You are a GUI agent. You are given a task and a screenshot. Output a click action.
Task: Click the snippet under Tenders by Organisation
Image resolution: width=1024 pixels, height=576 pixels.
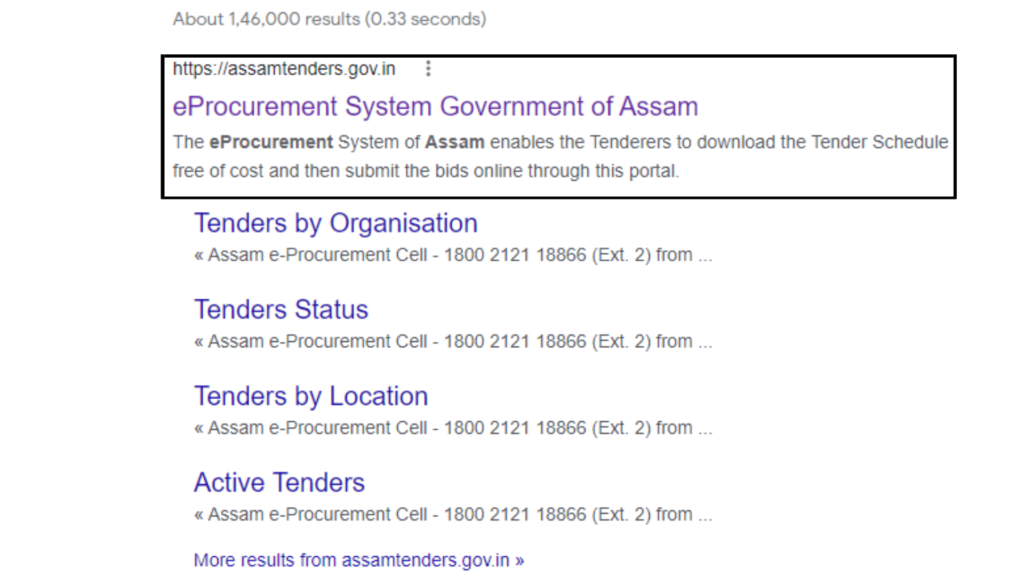pos(452,255)
